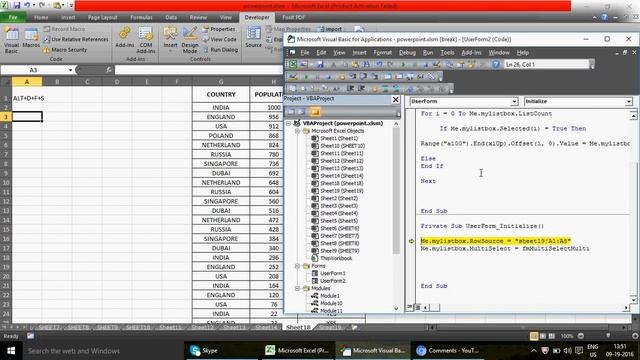The height and width of the screenshot is (360, 640).
Task: Run the macro with the Run Sub icon
Action: 403,64
